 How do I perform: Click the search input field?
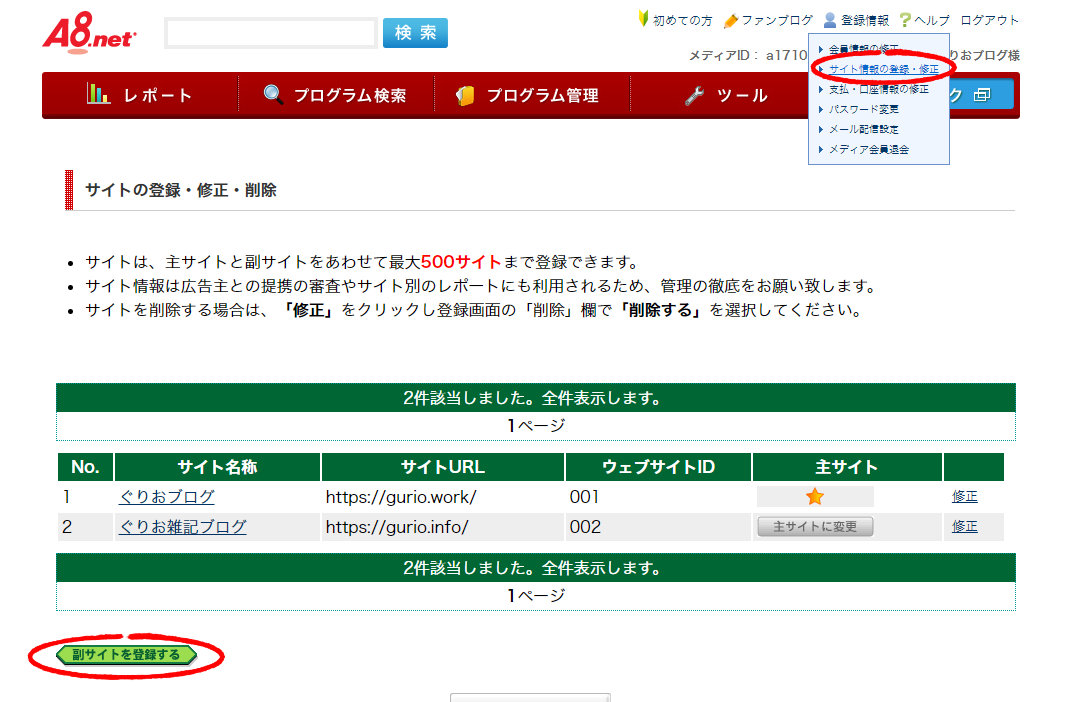[270, 33]
